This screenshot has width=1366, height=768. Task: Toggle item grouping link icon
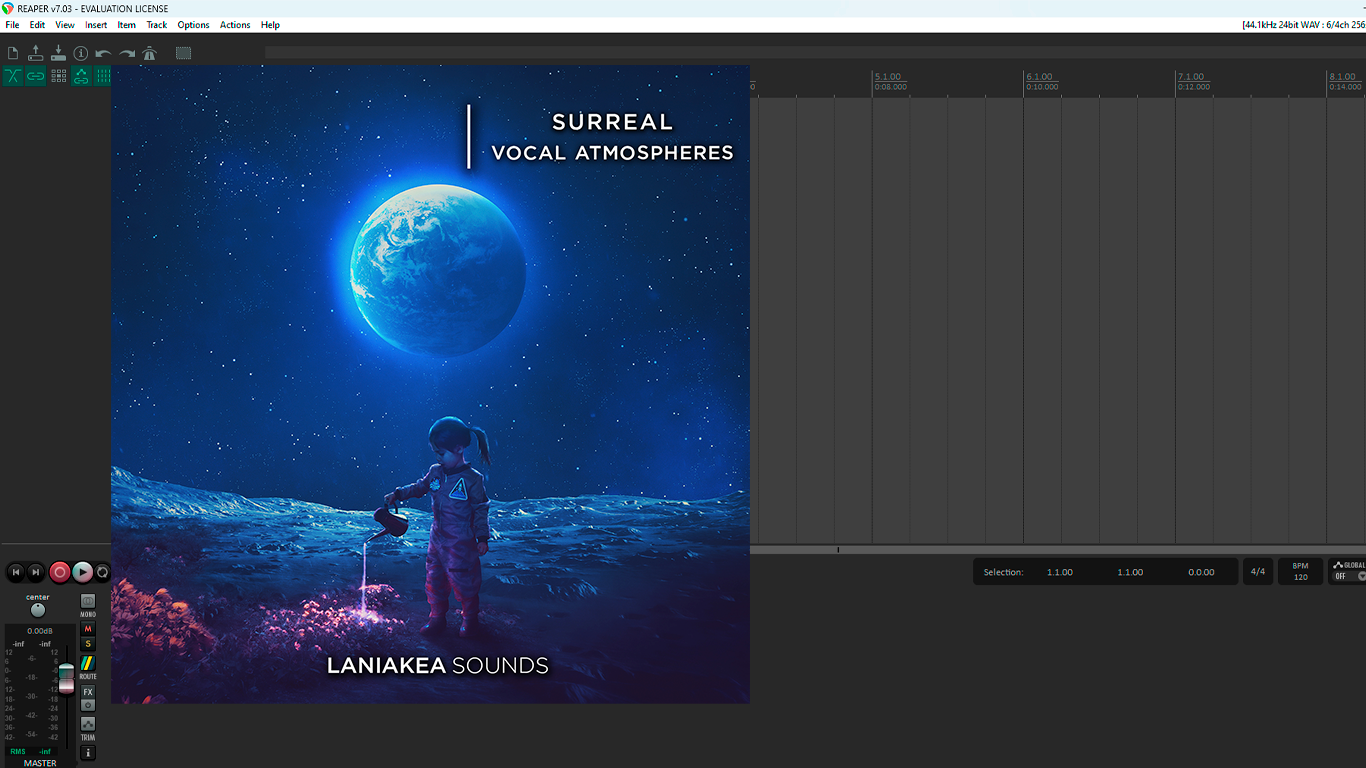click(x=36, y=76)
